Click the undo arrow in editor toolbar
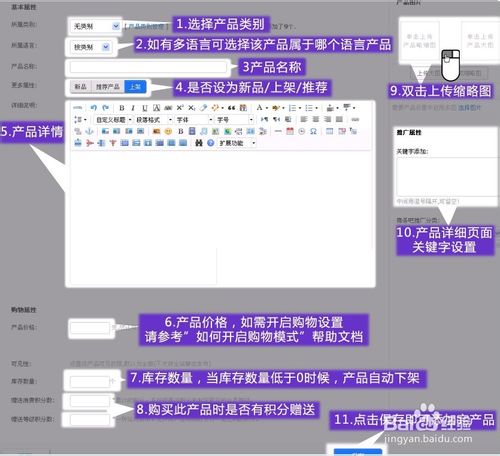This screenshot has width=500, height=456. 94,108
